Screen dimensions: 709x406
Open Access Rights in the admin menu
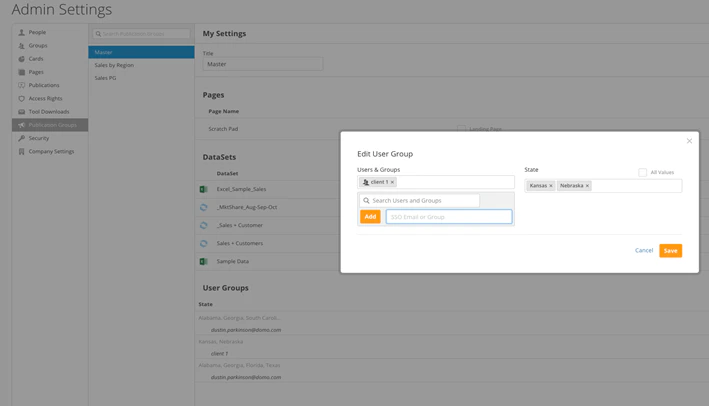click(x=46, y=99)
